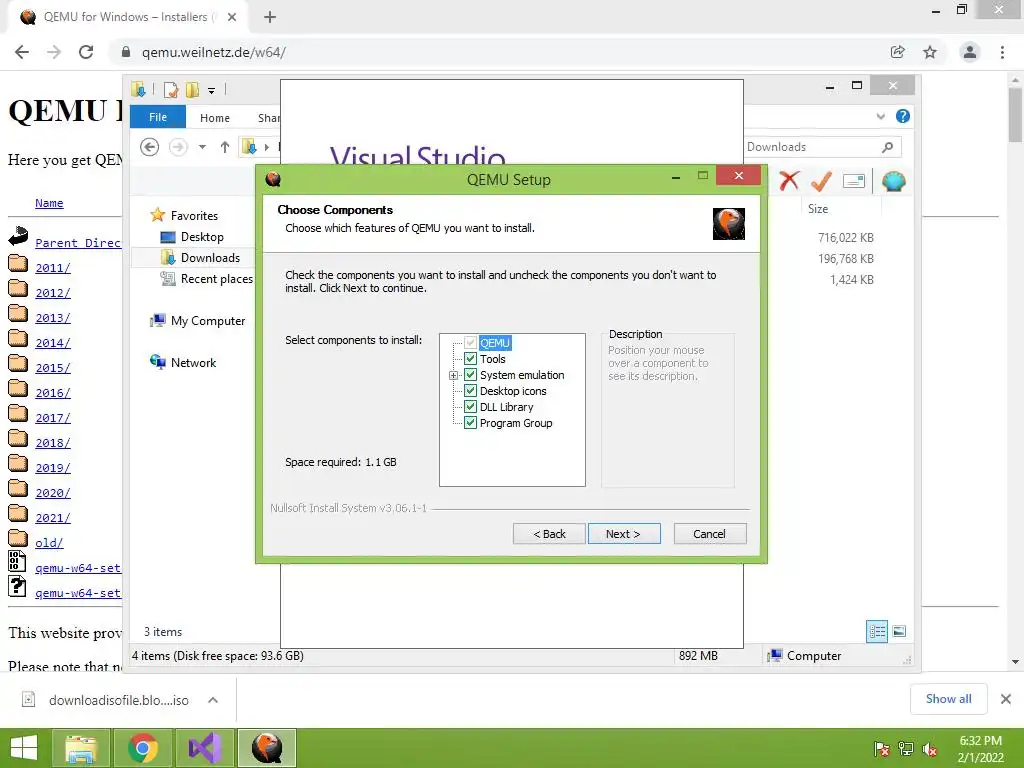The width and height of the screenshot is (1024, 768).
Task: Cancel the QEMU Setup installer
Action: [710, 534]
